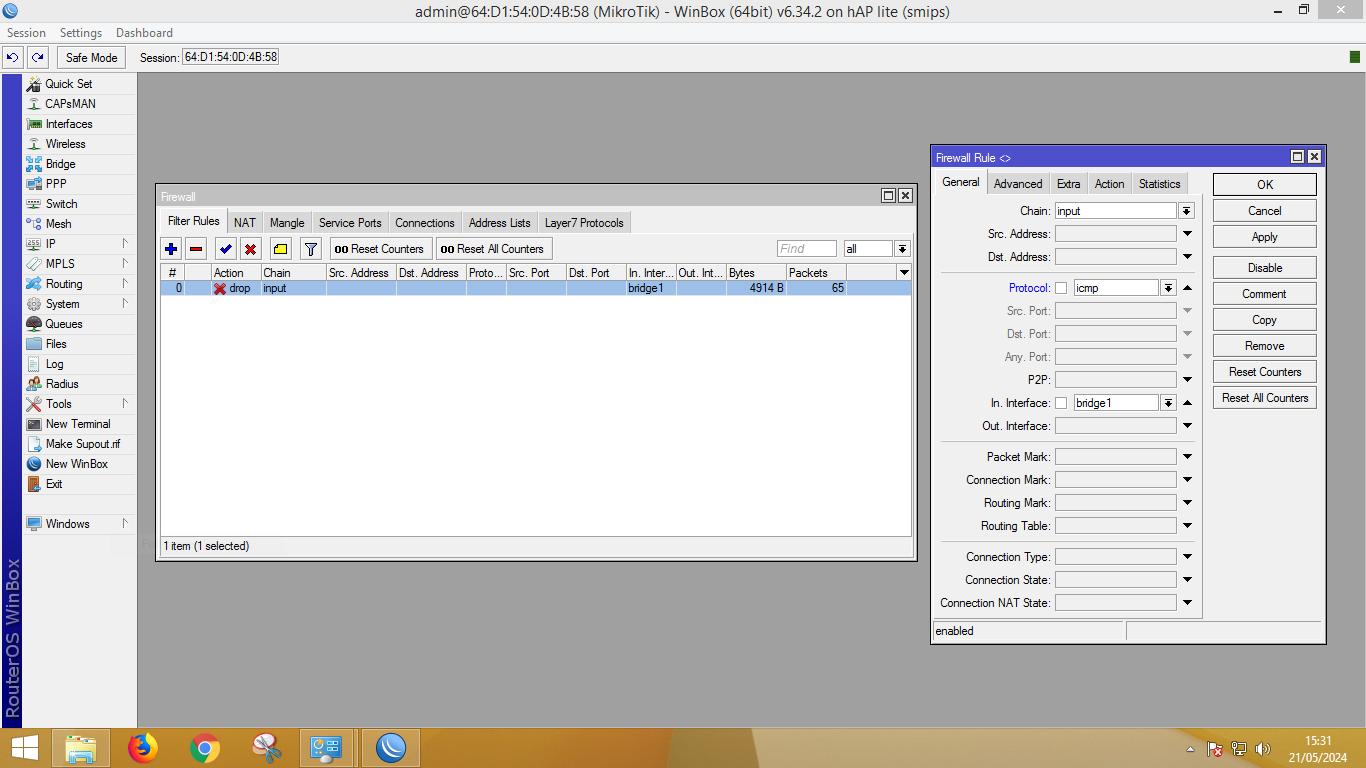Click the redo arrow icon

[37, 57]
